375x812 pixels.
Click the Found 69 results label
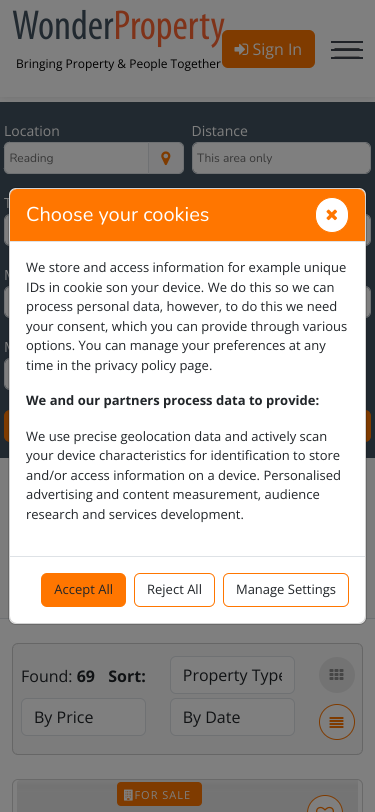[58, 676]
